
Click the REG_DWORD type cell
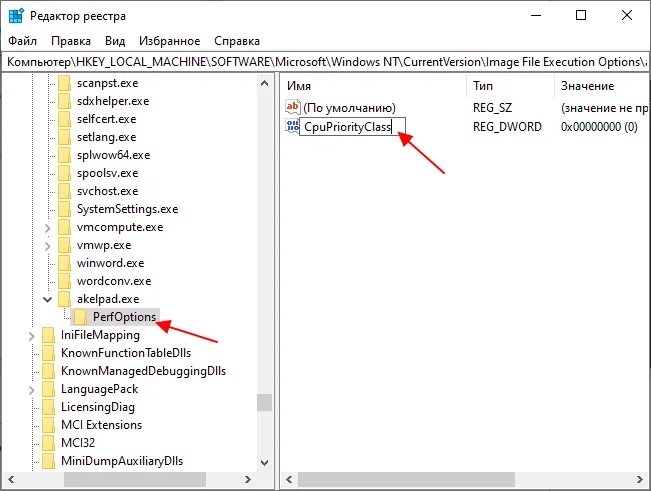coord(507,127)
